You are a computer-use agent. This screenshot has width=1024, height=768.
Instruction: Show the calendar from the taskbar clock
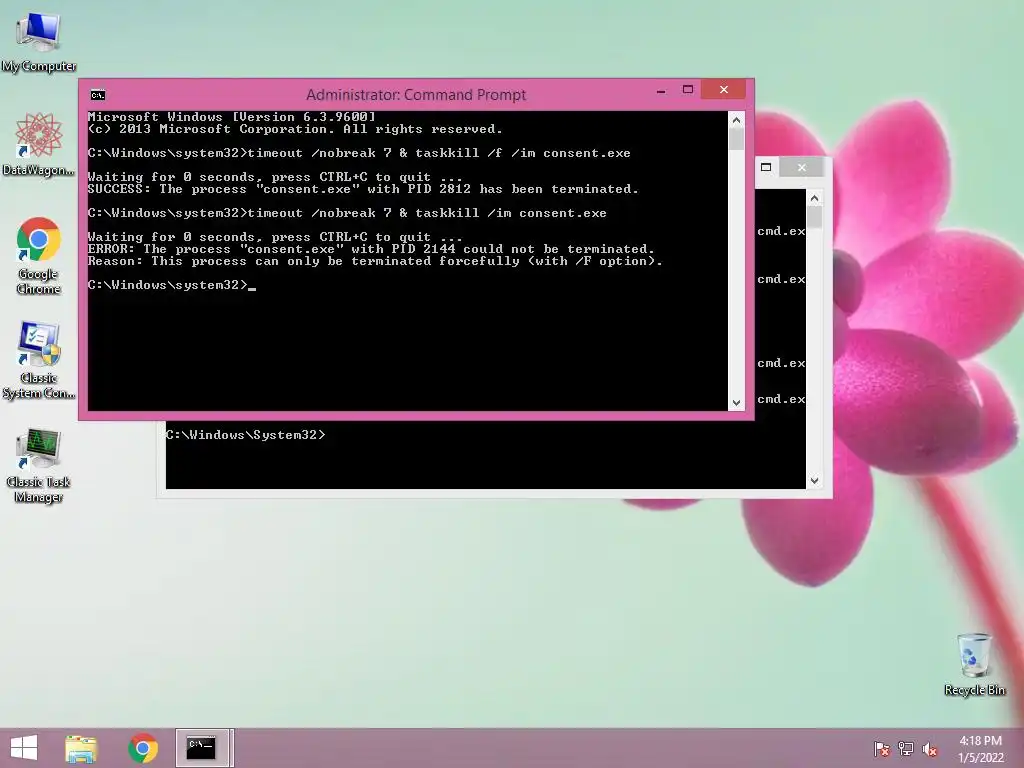[980, 749]
